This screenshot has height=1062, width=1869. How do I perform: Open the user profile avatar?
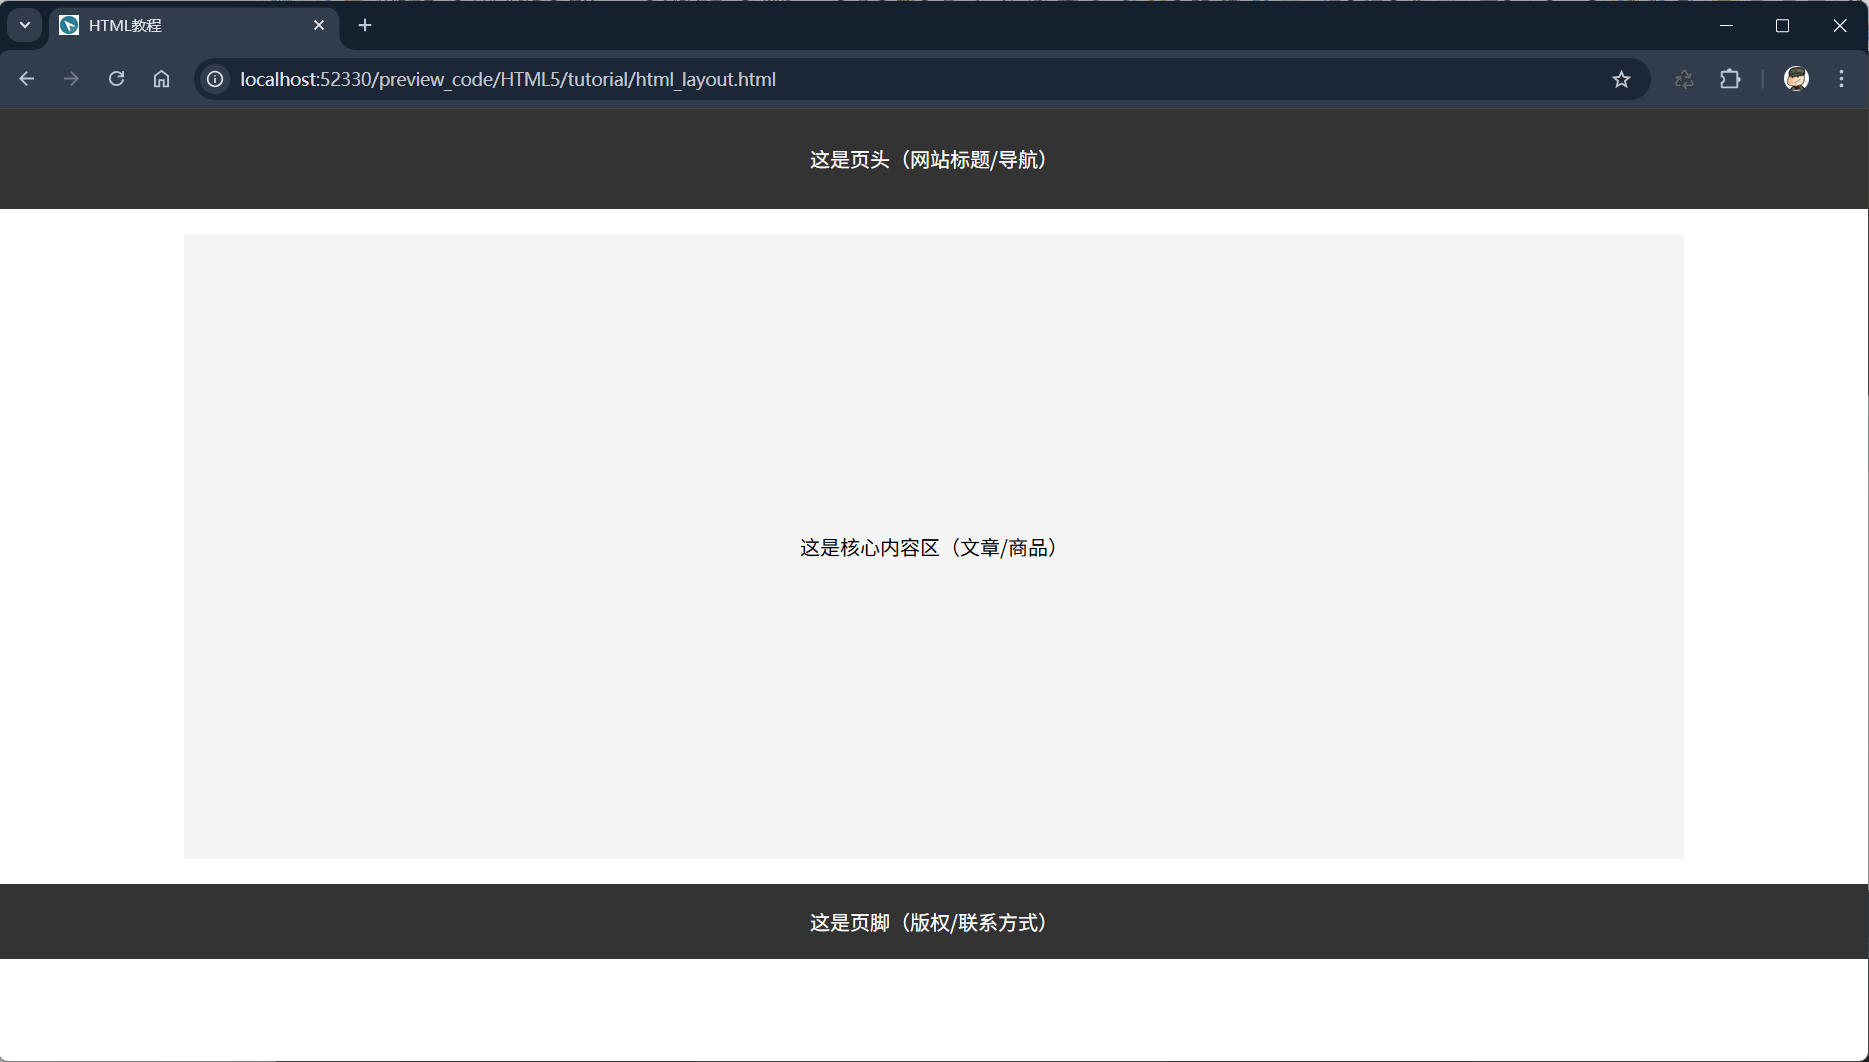[1796, 79]
